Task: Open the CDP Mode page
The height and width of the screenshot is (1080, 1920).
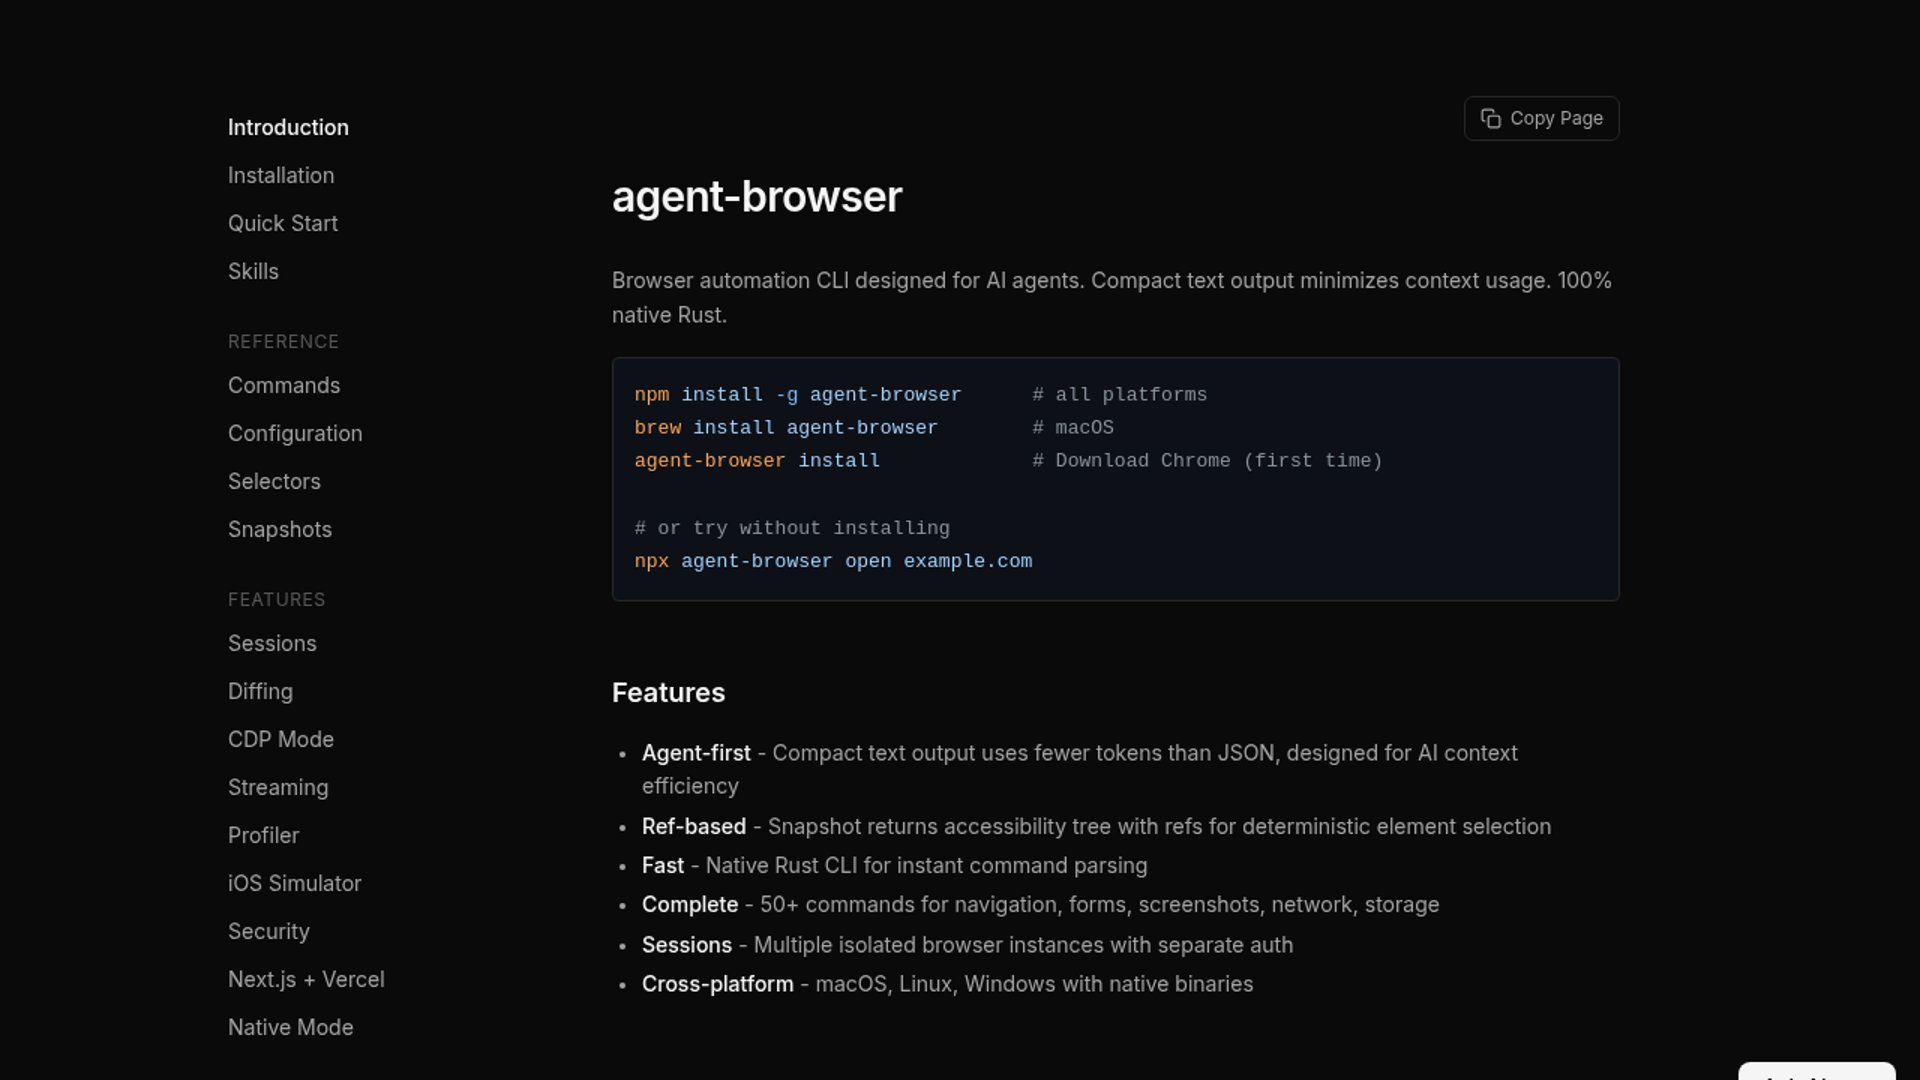Action: point(281,740)
